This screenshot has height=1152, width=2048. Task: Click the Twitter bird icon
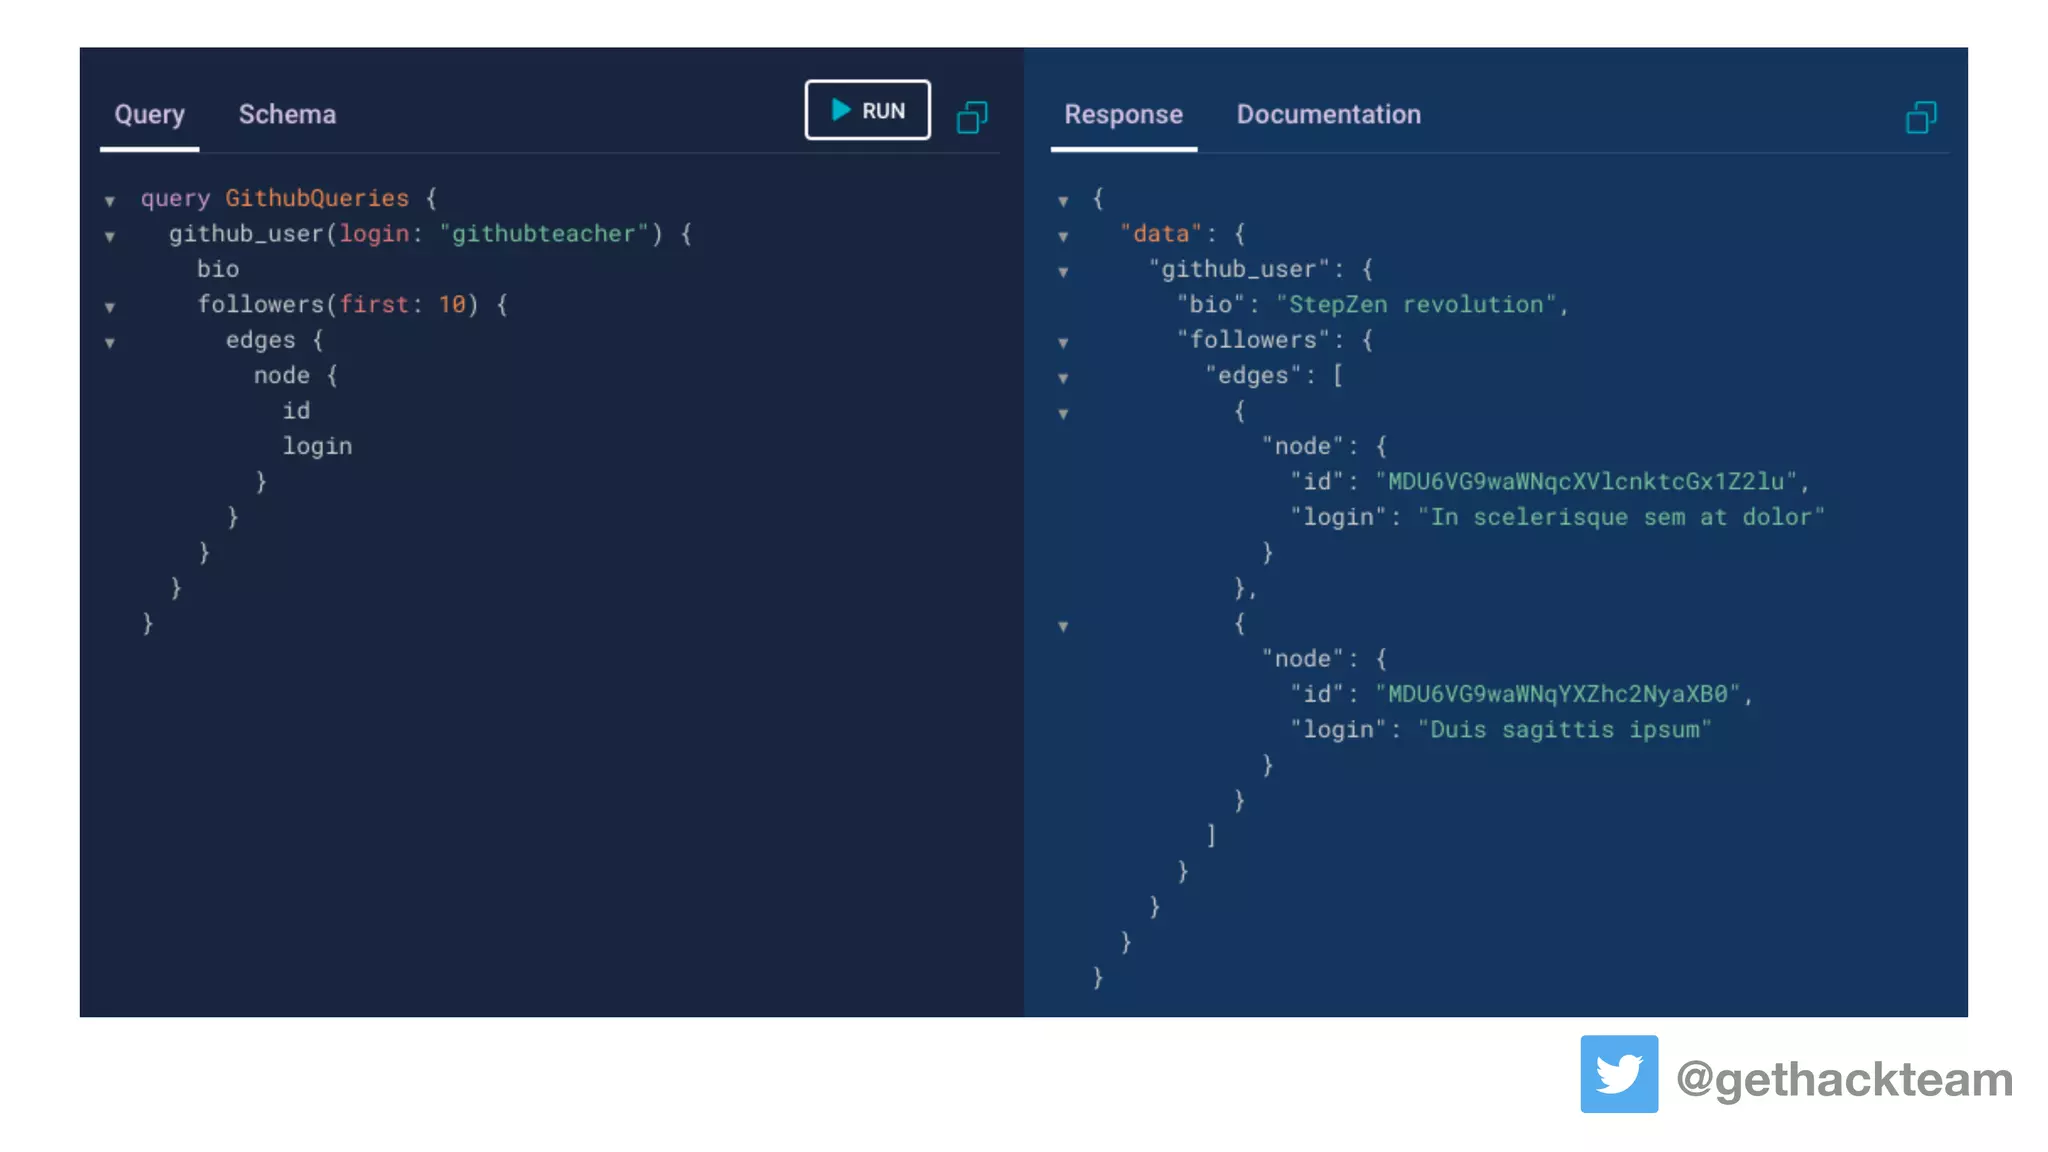pos(1618,1074)
